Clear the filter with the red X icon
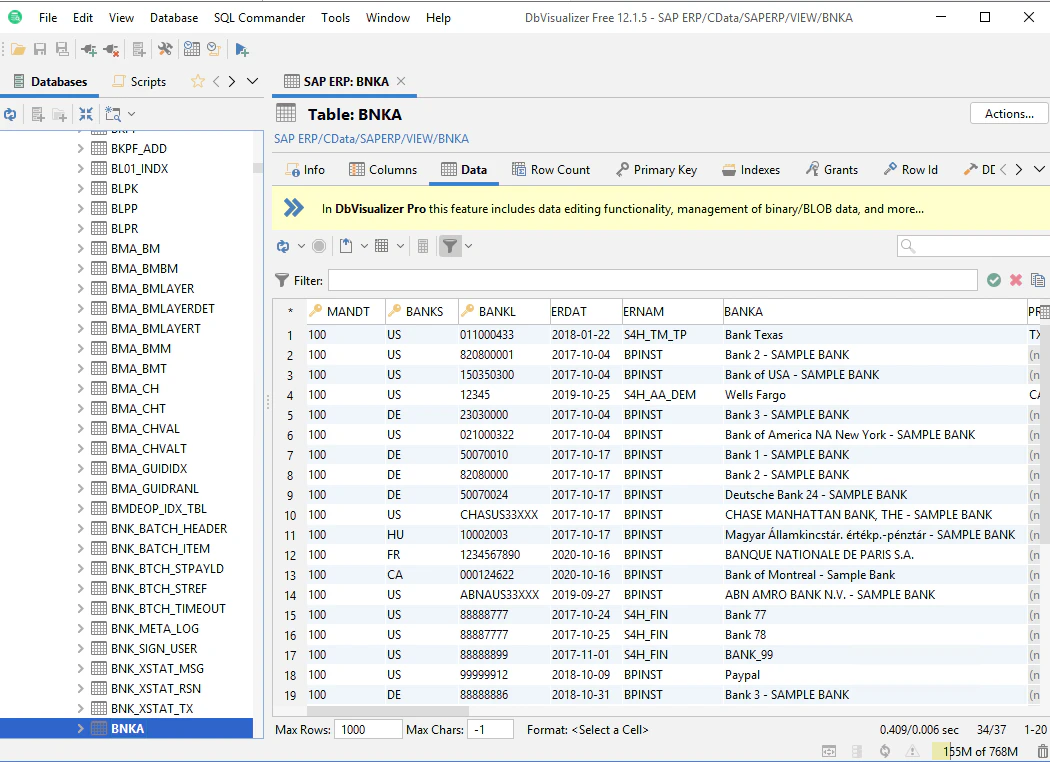 [1016, 280]
